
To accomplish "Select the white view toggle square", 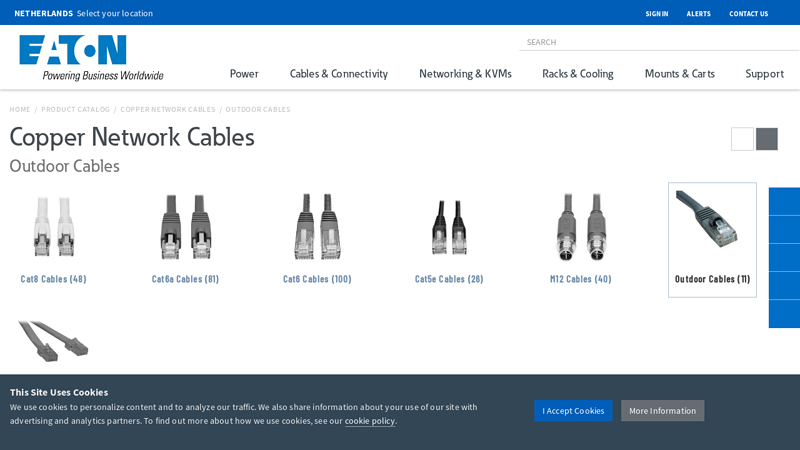I will [742, 139].
